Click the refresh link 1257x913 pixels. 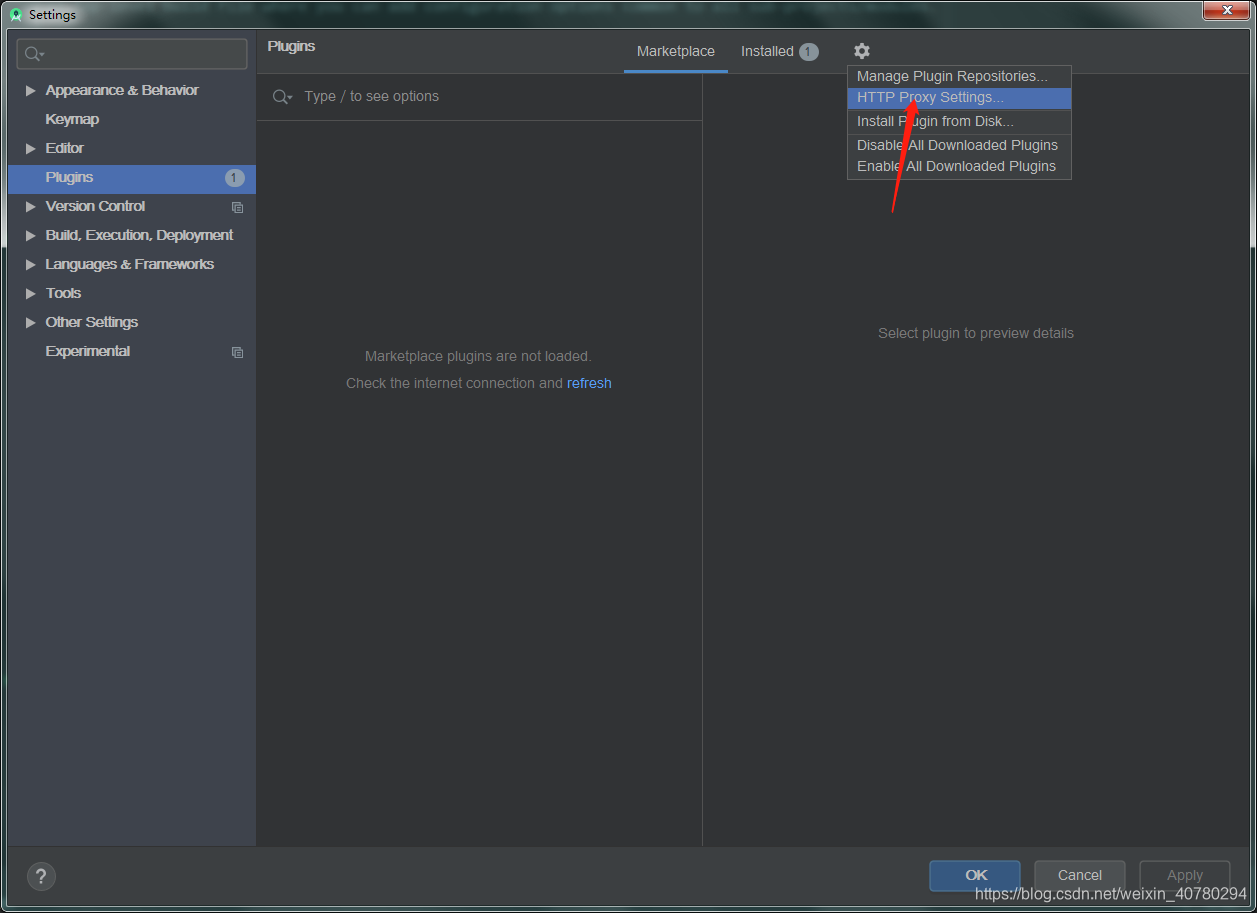(589, 383)
